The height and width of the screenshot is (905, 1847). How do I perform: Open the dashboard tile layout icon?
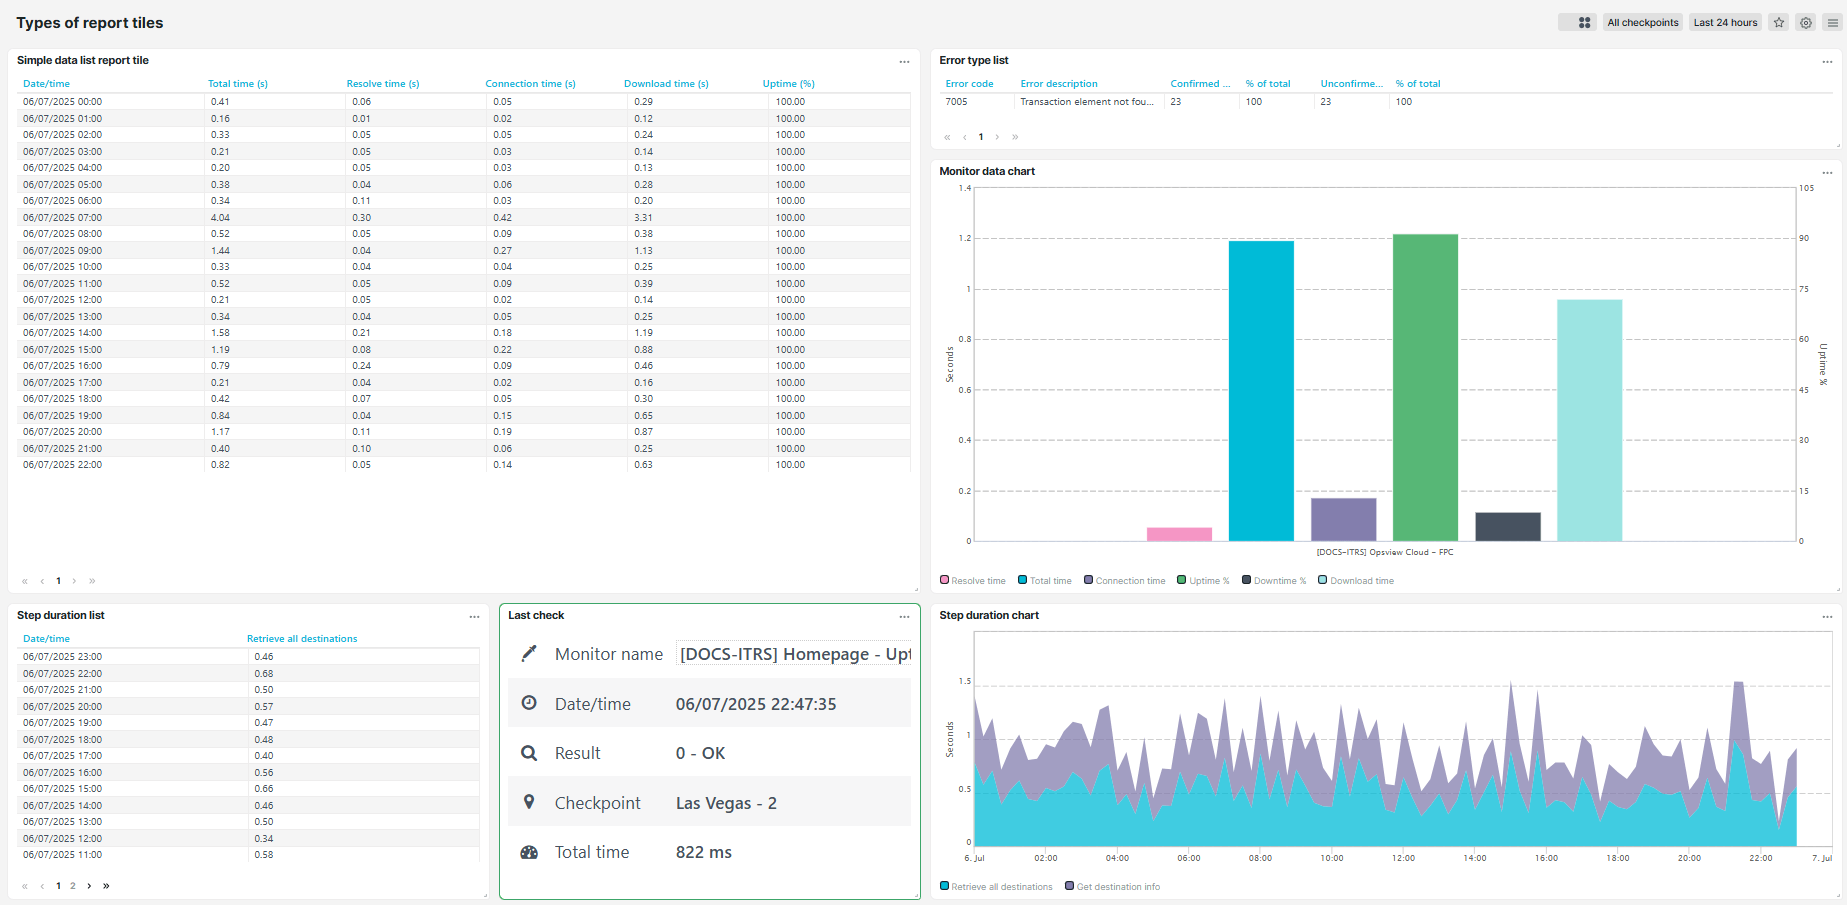point(1584,22)
